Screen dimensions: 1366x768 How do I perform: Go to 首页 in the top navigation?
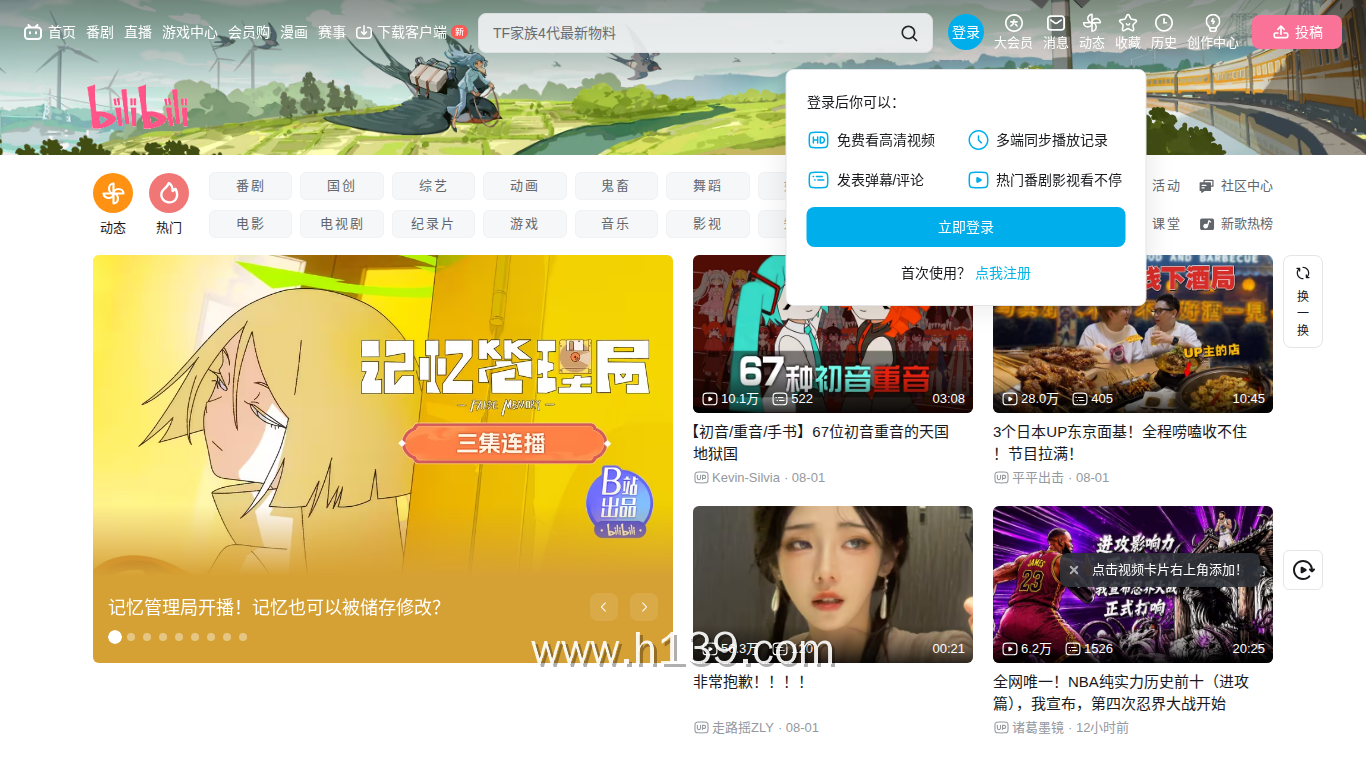click(x=50, y=32)
